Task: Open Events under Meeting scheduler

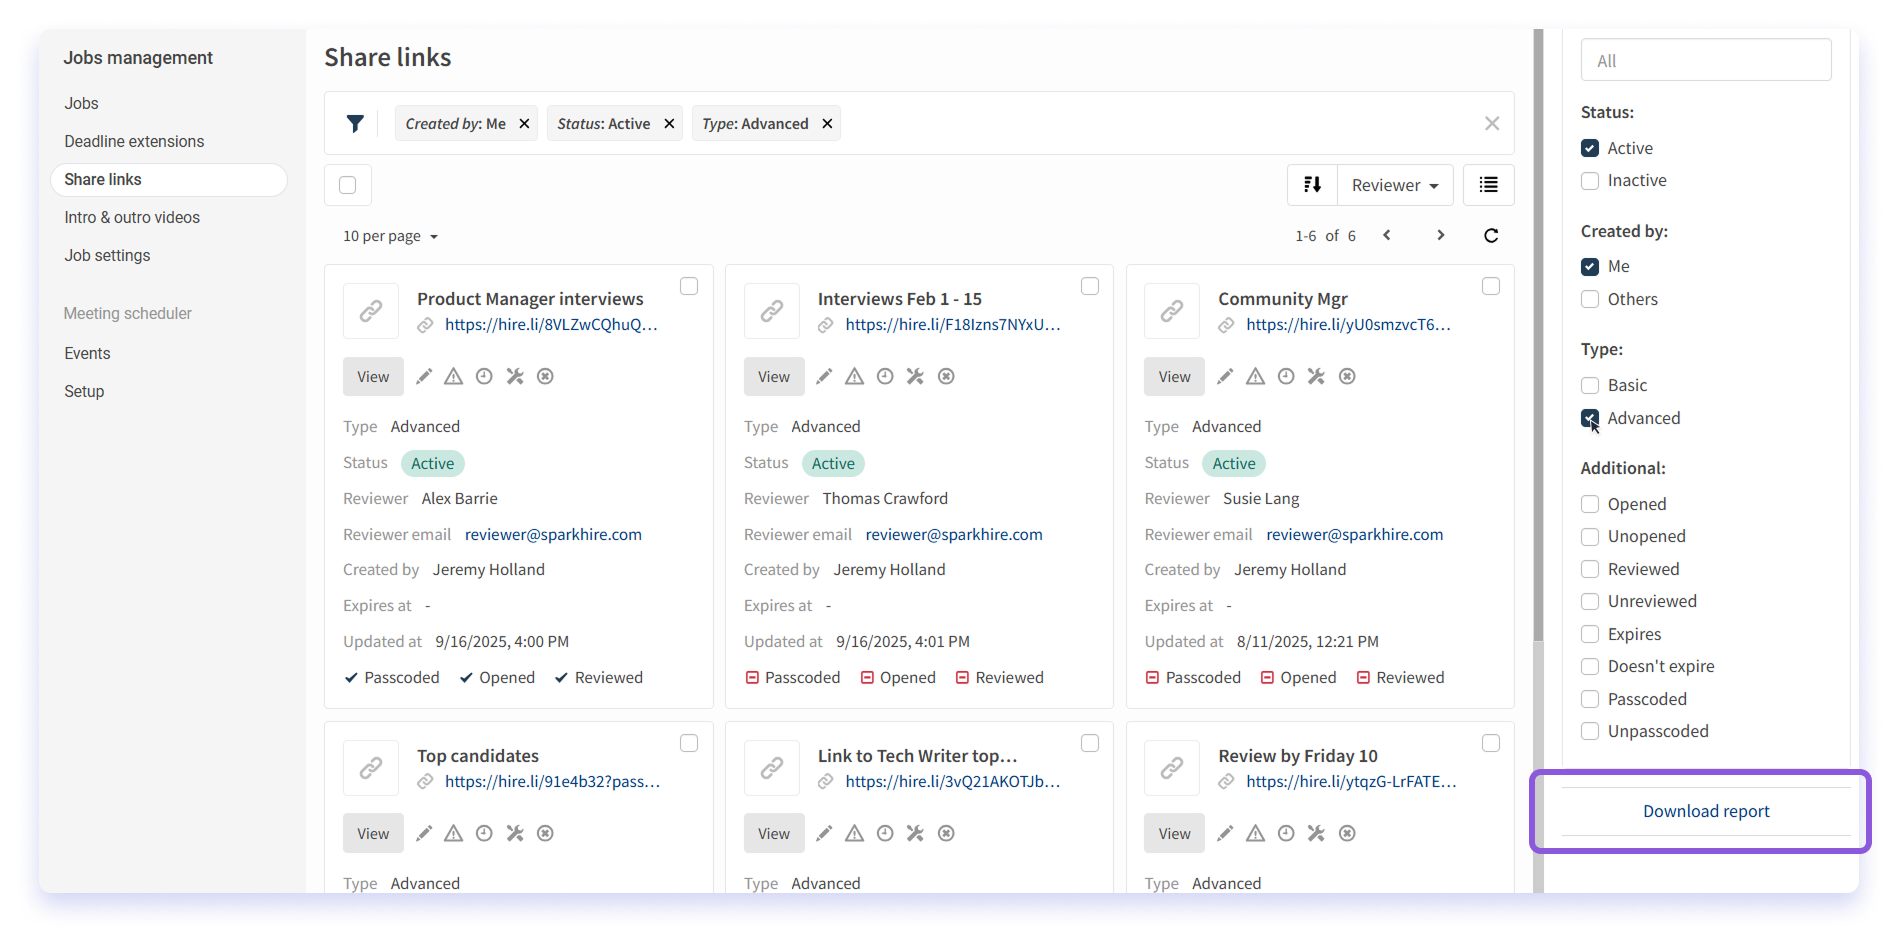Action: (x=87, y=353)
